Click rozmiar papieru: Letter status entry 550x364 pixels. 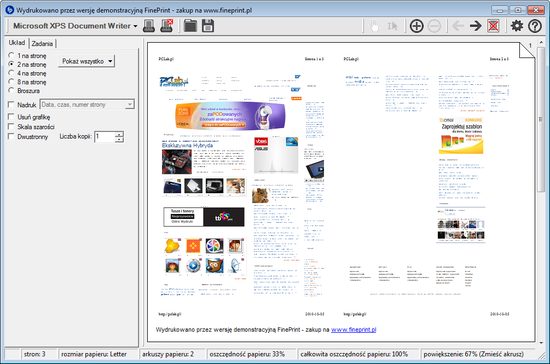(x=98, y=354)
